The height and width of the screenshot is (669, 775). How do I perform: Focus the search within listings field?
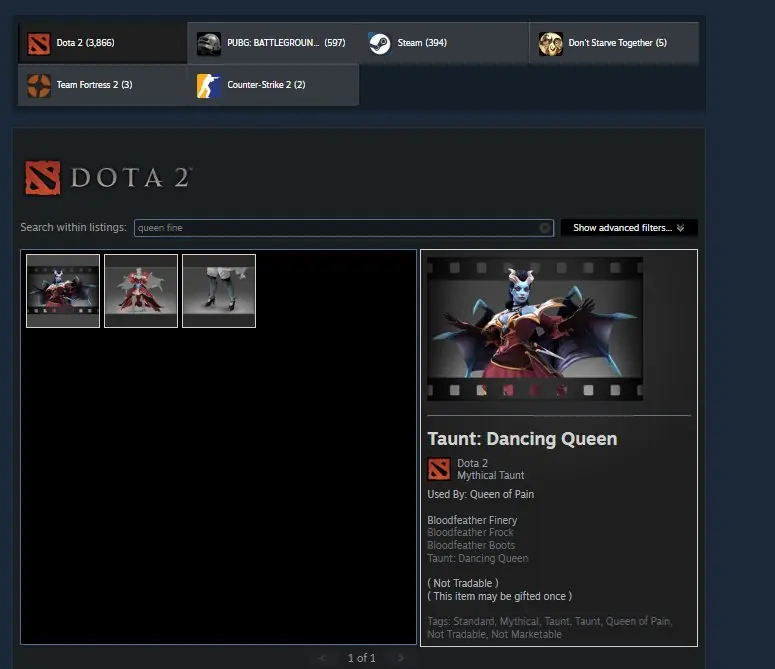click(x=344, y=228)
